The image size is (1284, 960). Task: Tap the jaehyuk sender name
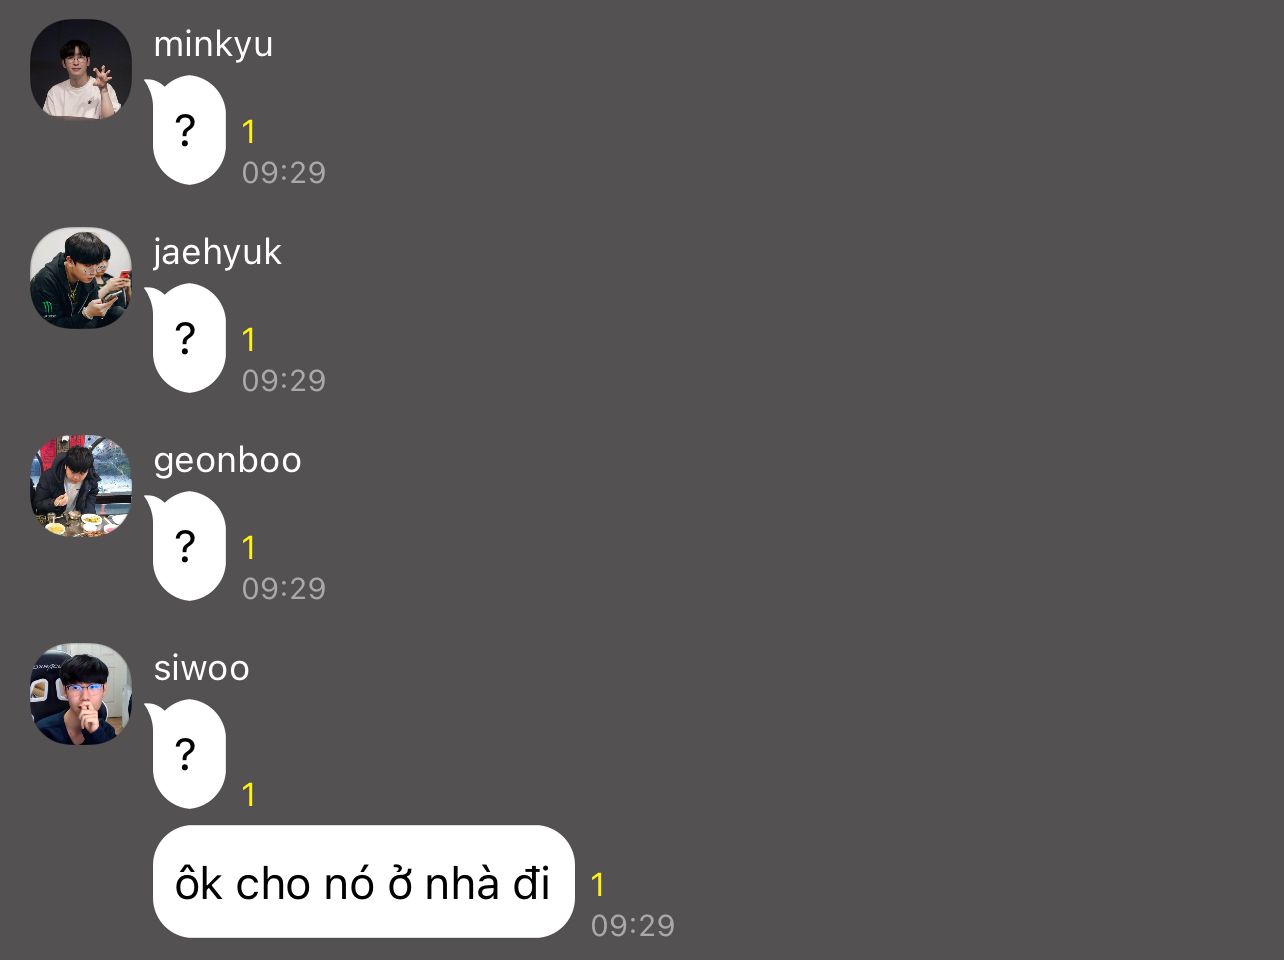[x=217, y=252]
